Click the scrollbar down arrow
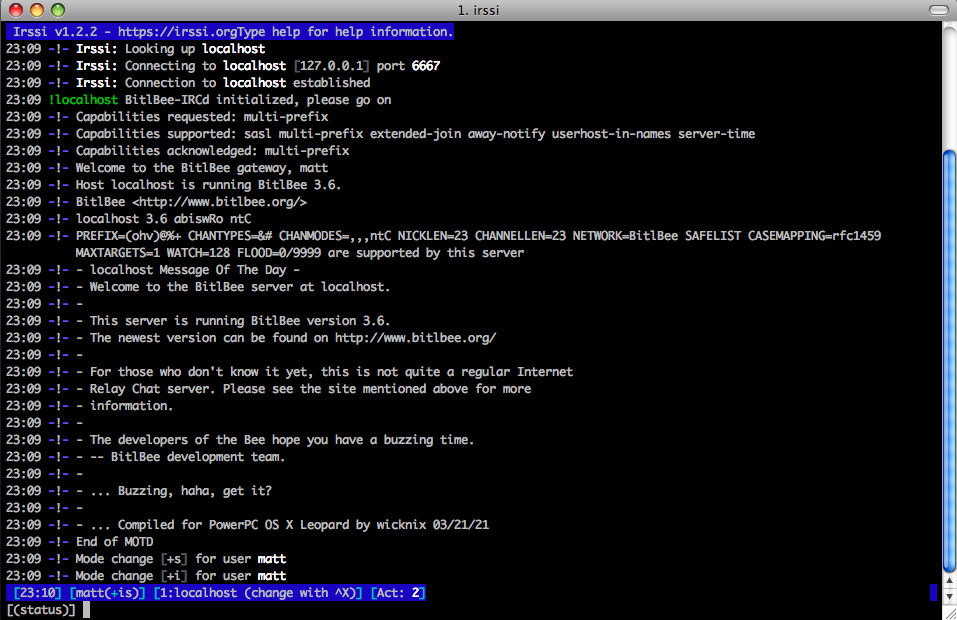957x620 pixels. (x=949, y=596)
